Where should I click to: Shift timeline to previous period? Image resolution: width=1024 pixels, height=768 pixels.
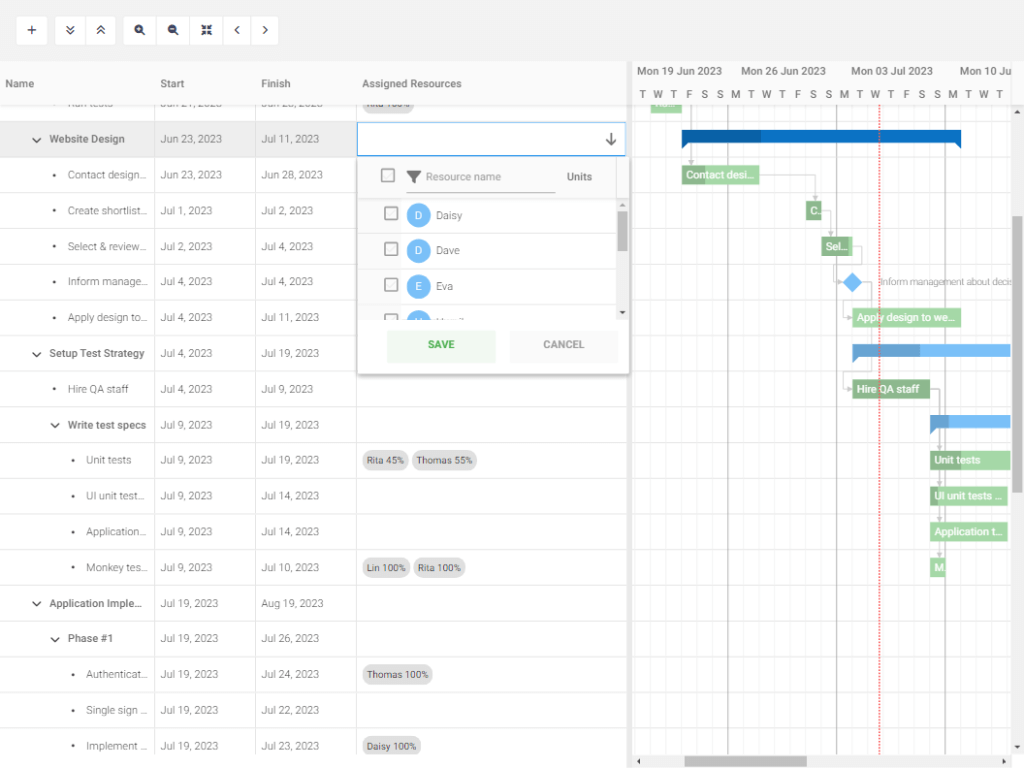[x=237, y=30]
